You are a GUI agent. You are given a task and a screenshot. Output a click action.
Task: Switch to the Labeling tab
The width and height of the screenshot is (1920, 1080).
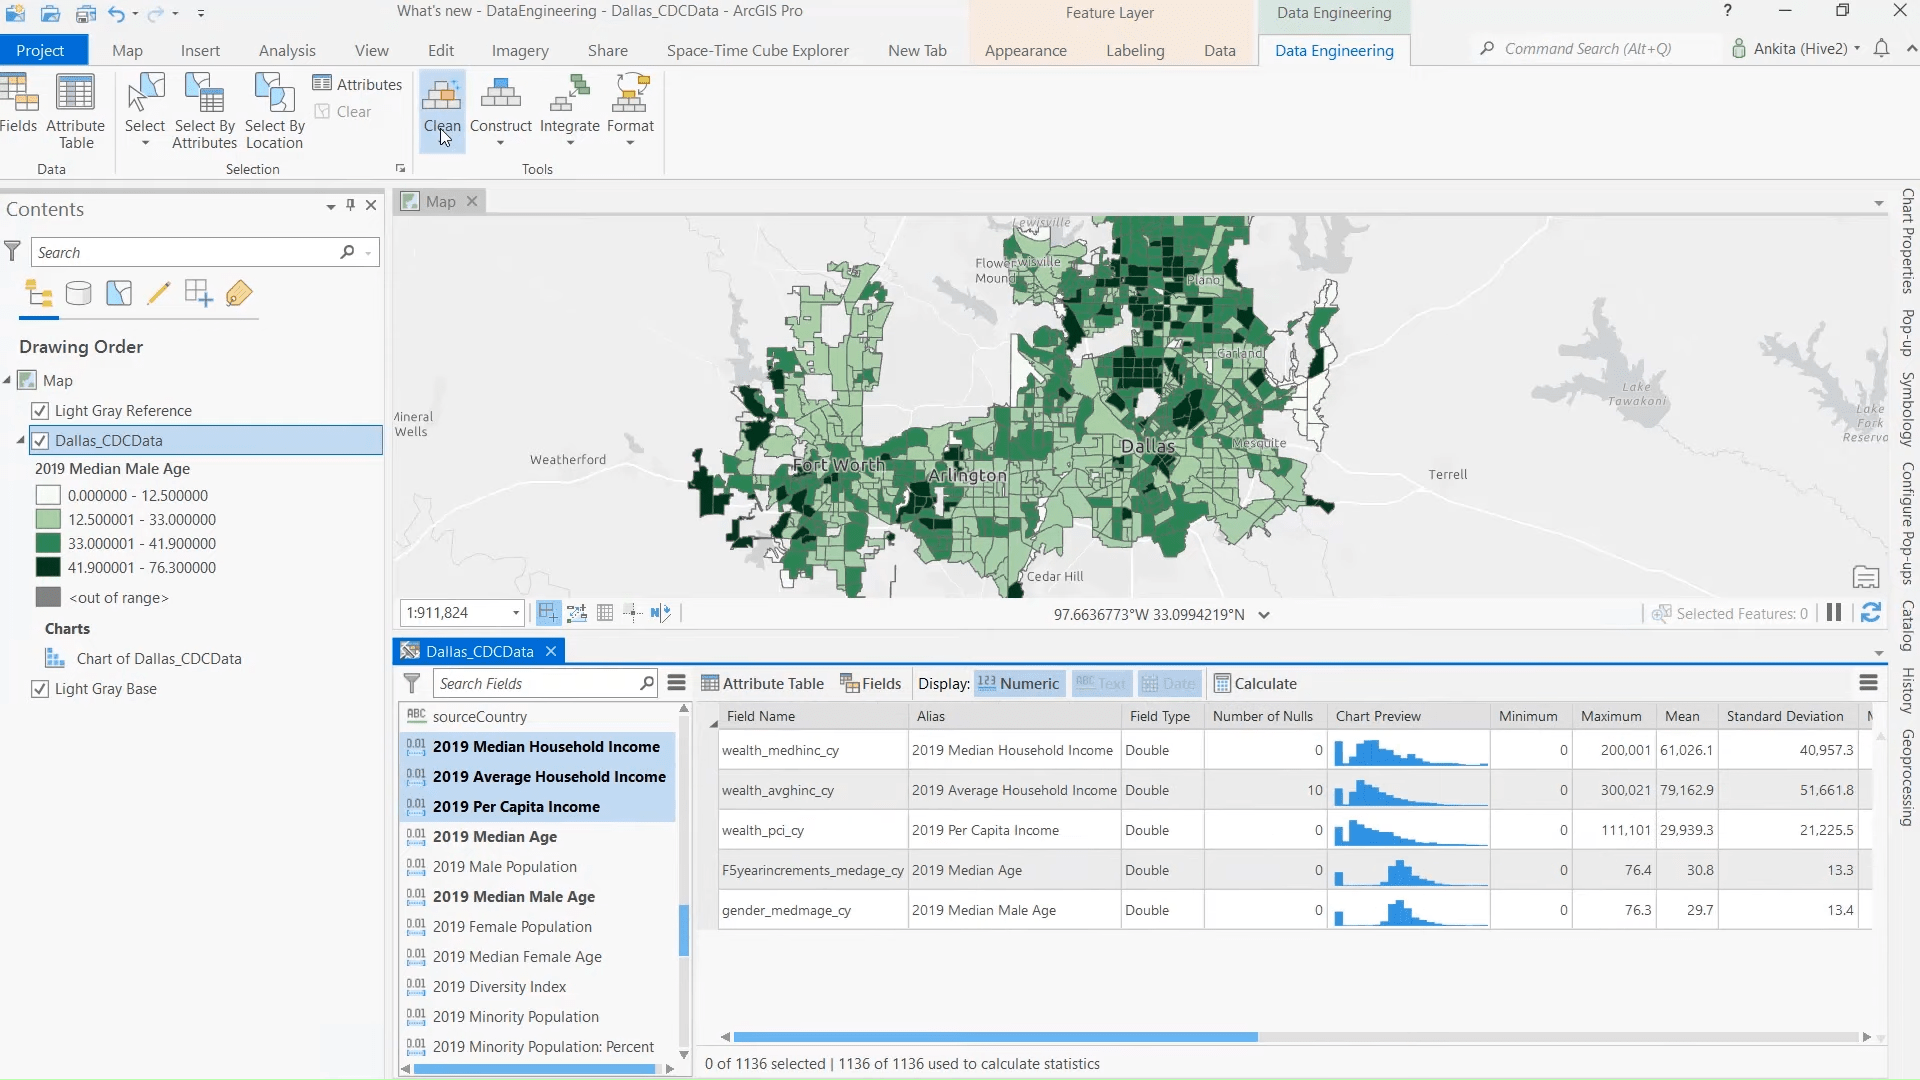[x=1135, y=50]
